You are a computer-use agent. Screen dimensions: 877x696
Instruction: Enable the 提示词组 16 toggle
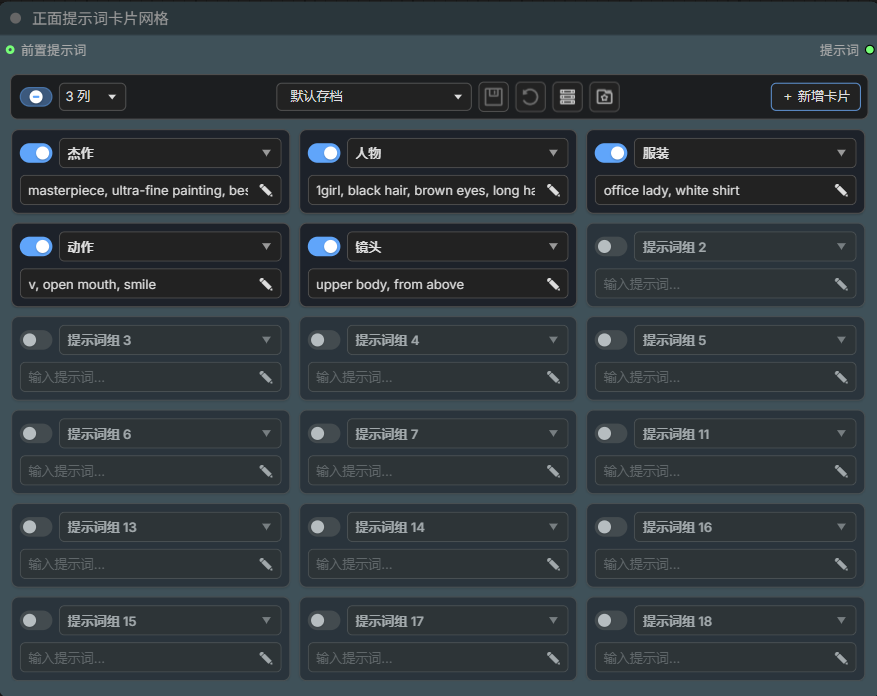coord(611,526)
